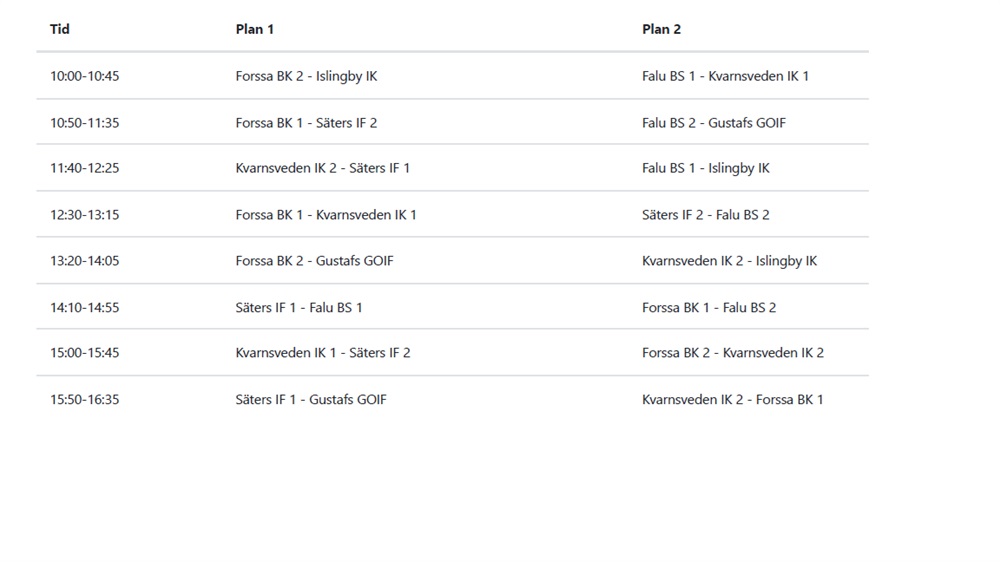Select Forssa BK 1 - Falu BS 2 match
Viewport: 1000px width, 562px height.
coord(709,307)
